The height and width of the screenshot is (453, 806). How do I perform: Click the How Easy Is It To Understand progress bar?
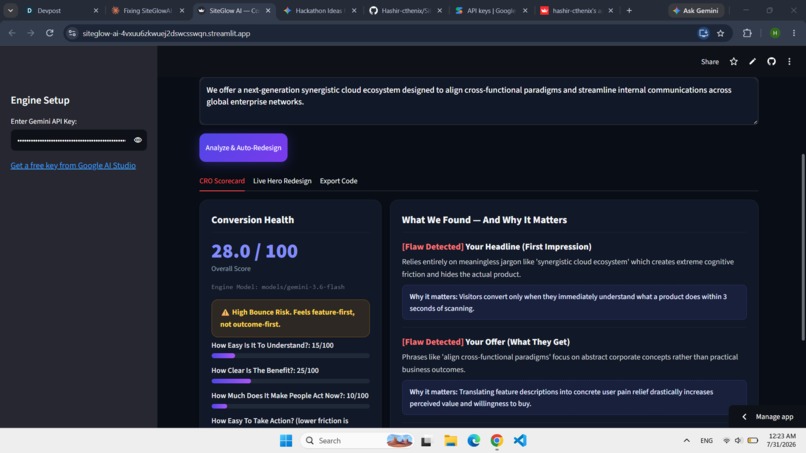coord(290,356)
